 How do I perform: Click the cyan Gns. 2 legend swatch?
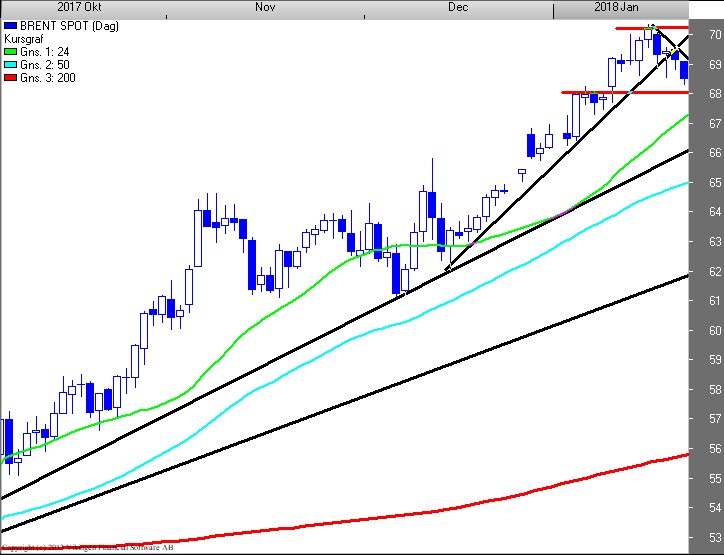pyautogui.click(x=11, y=65)
